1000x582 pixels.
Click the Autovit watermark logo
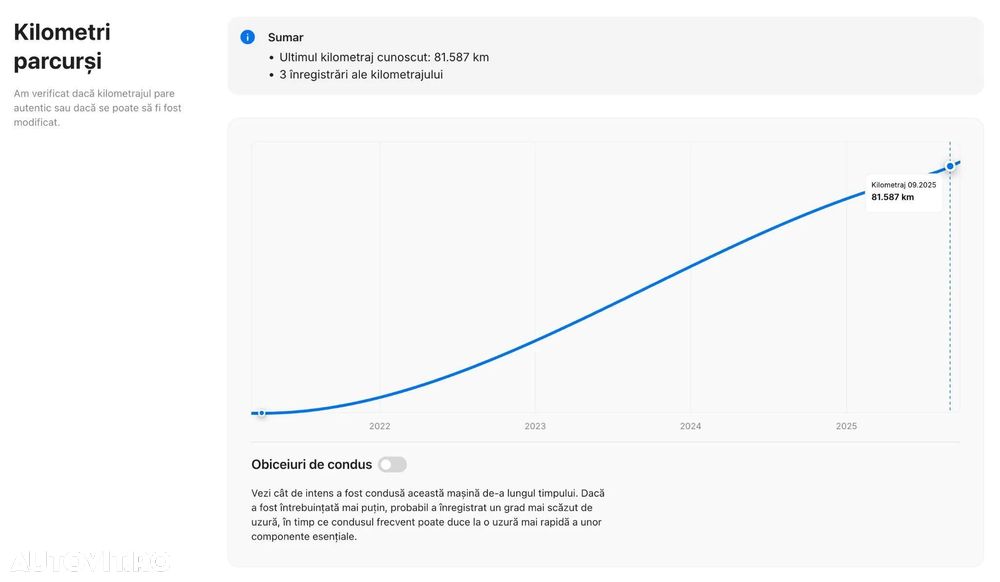(90, 560)
